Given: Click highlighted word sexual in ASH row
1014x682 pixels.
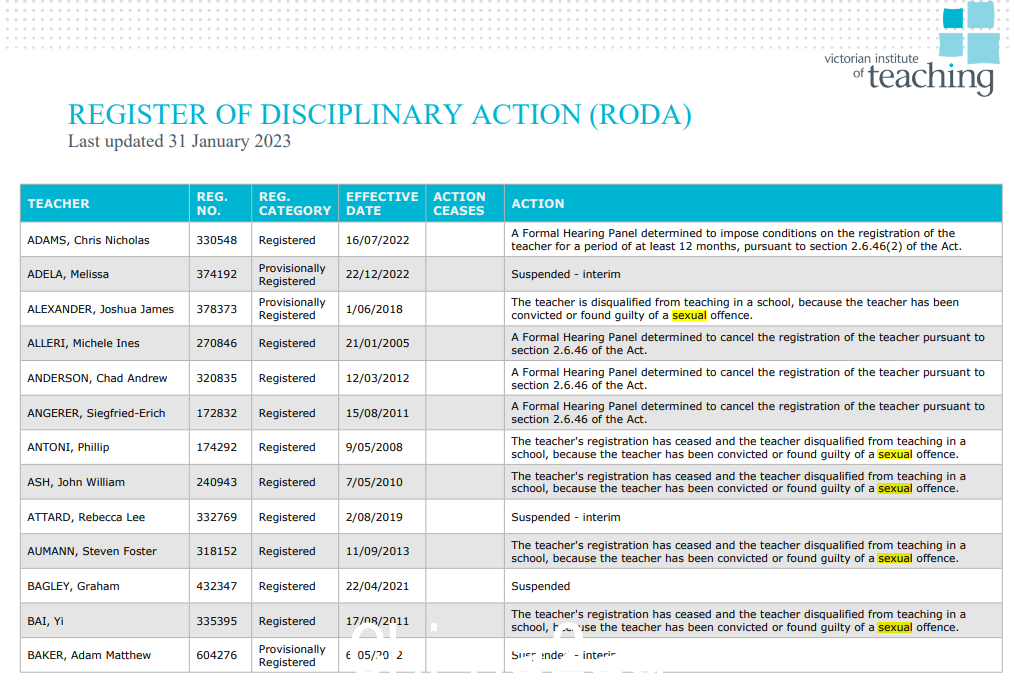Looking at the screenshot, I should point(895,489).
